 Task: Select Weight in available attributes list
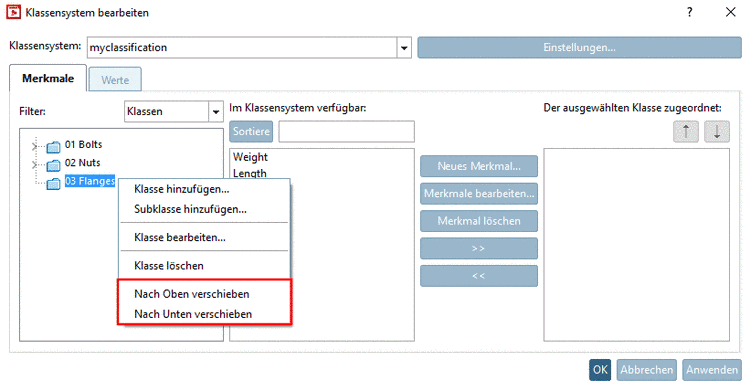250,157
